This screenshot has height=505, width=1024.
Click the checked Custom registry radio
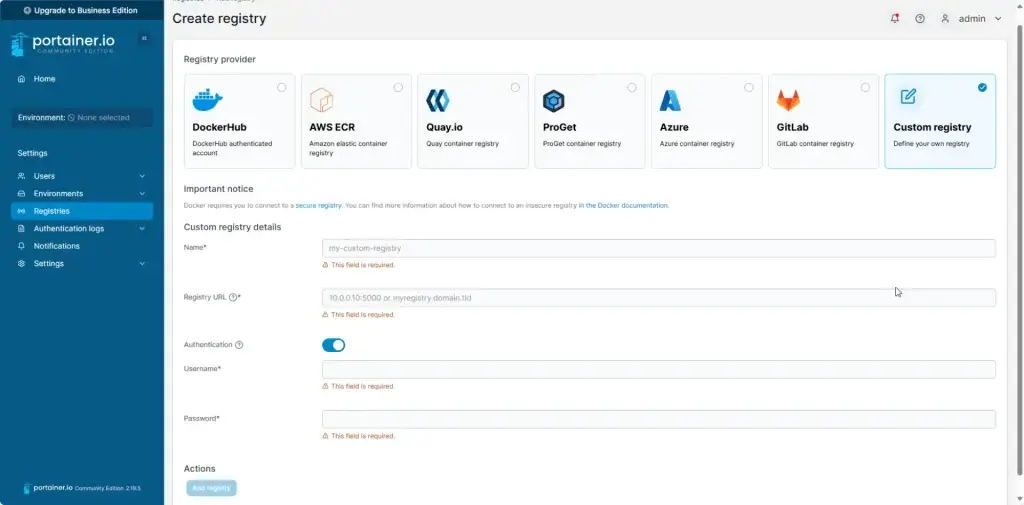982,88
